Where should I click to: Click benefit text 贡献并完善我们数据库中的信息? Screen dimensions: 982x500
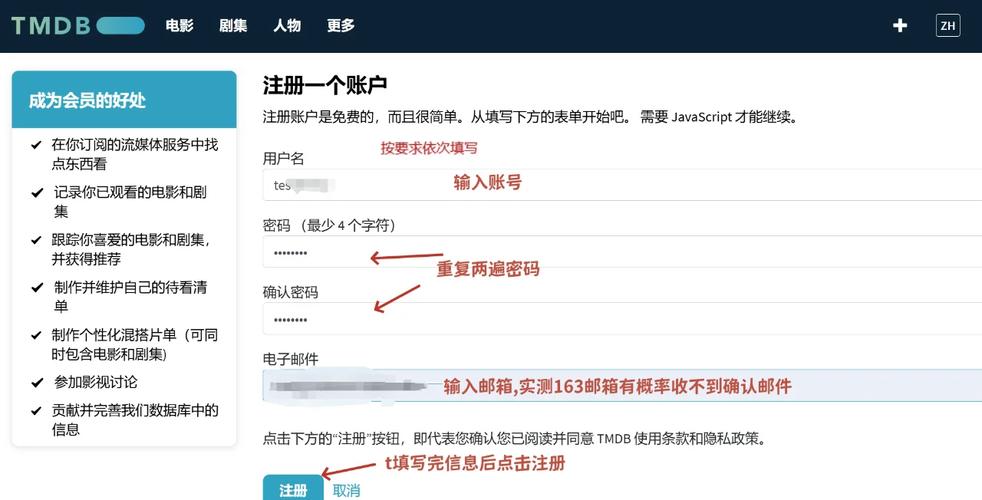(135, 420)
